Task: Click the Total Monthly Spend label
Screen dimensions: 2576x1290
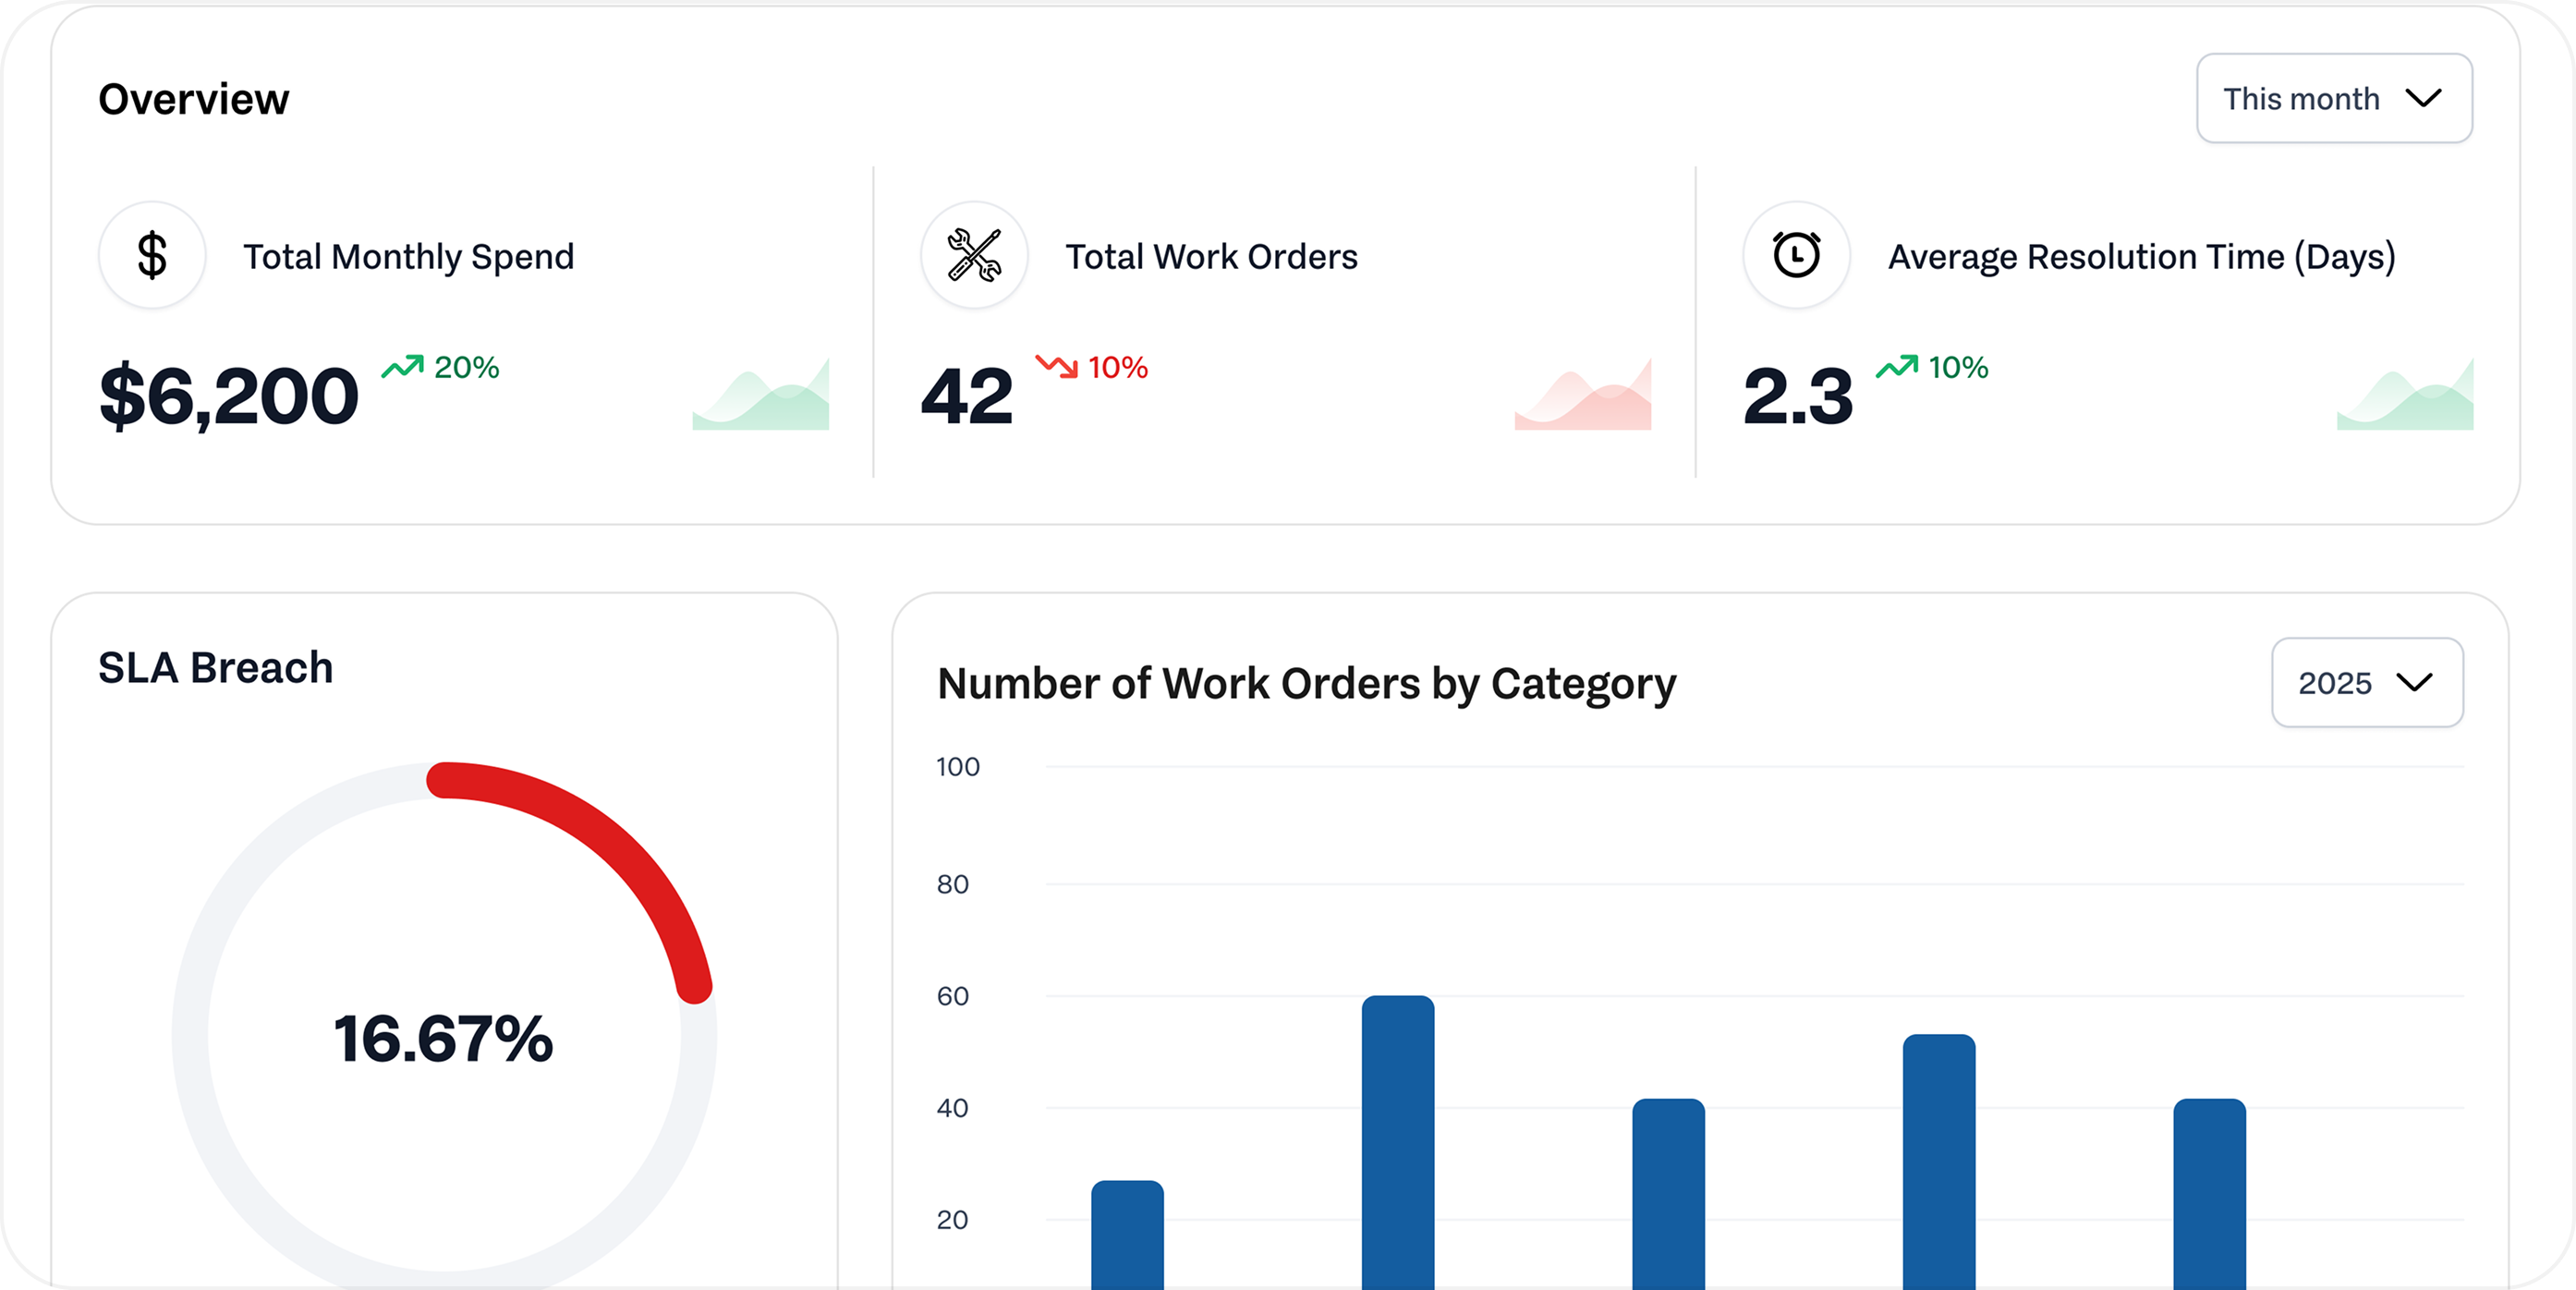Action: click(409, 257)
